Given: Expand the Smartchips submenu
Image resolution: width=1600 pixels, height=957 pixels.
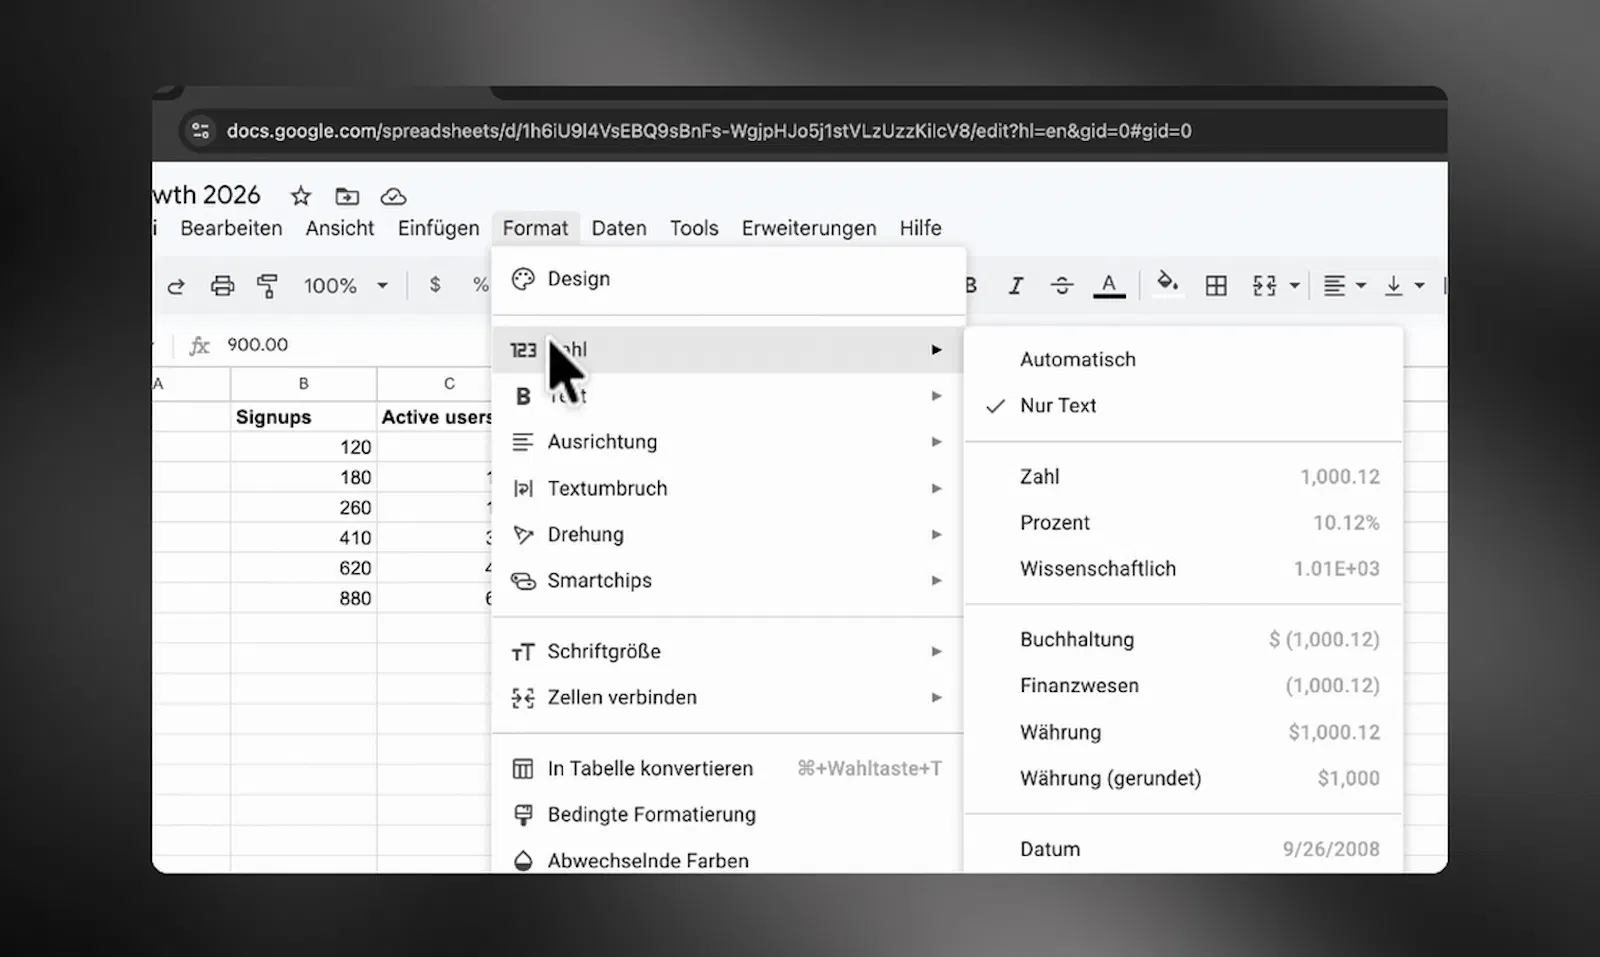Looking at the screenshot, I should 728,580.
